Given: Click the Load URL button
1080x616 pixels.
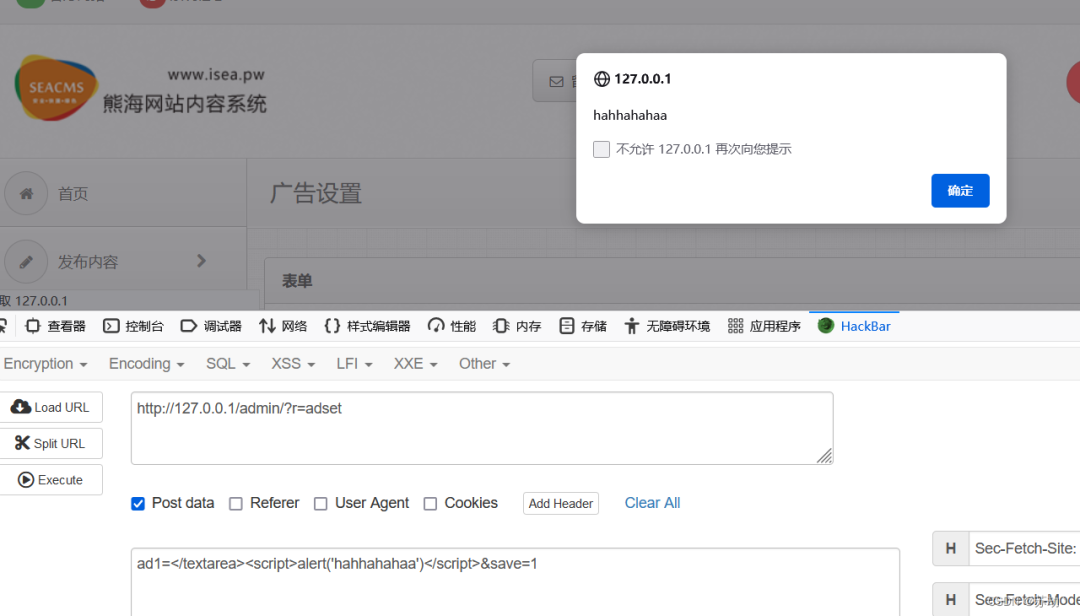Looking at the screenshot, I should 51,407.
